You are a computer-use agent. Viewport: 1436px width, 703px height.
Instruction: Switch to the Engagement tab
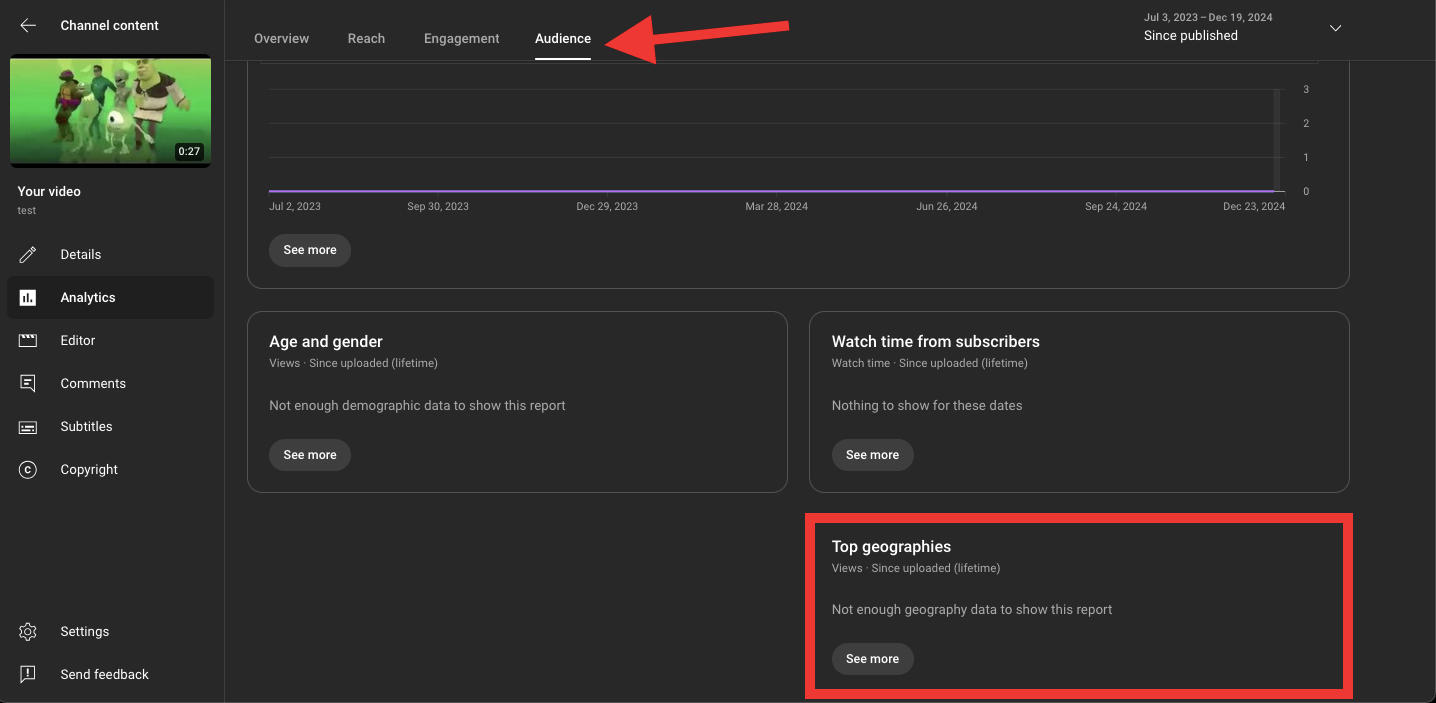461,38
